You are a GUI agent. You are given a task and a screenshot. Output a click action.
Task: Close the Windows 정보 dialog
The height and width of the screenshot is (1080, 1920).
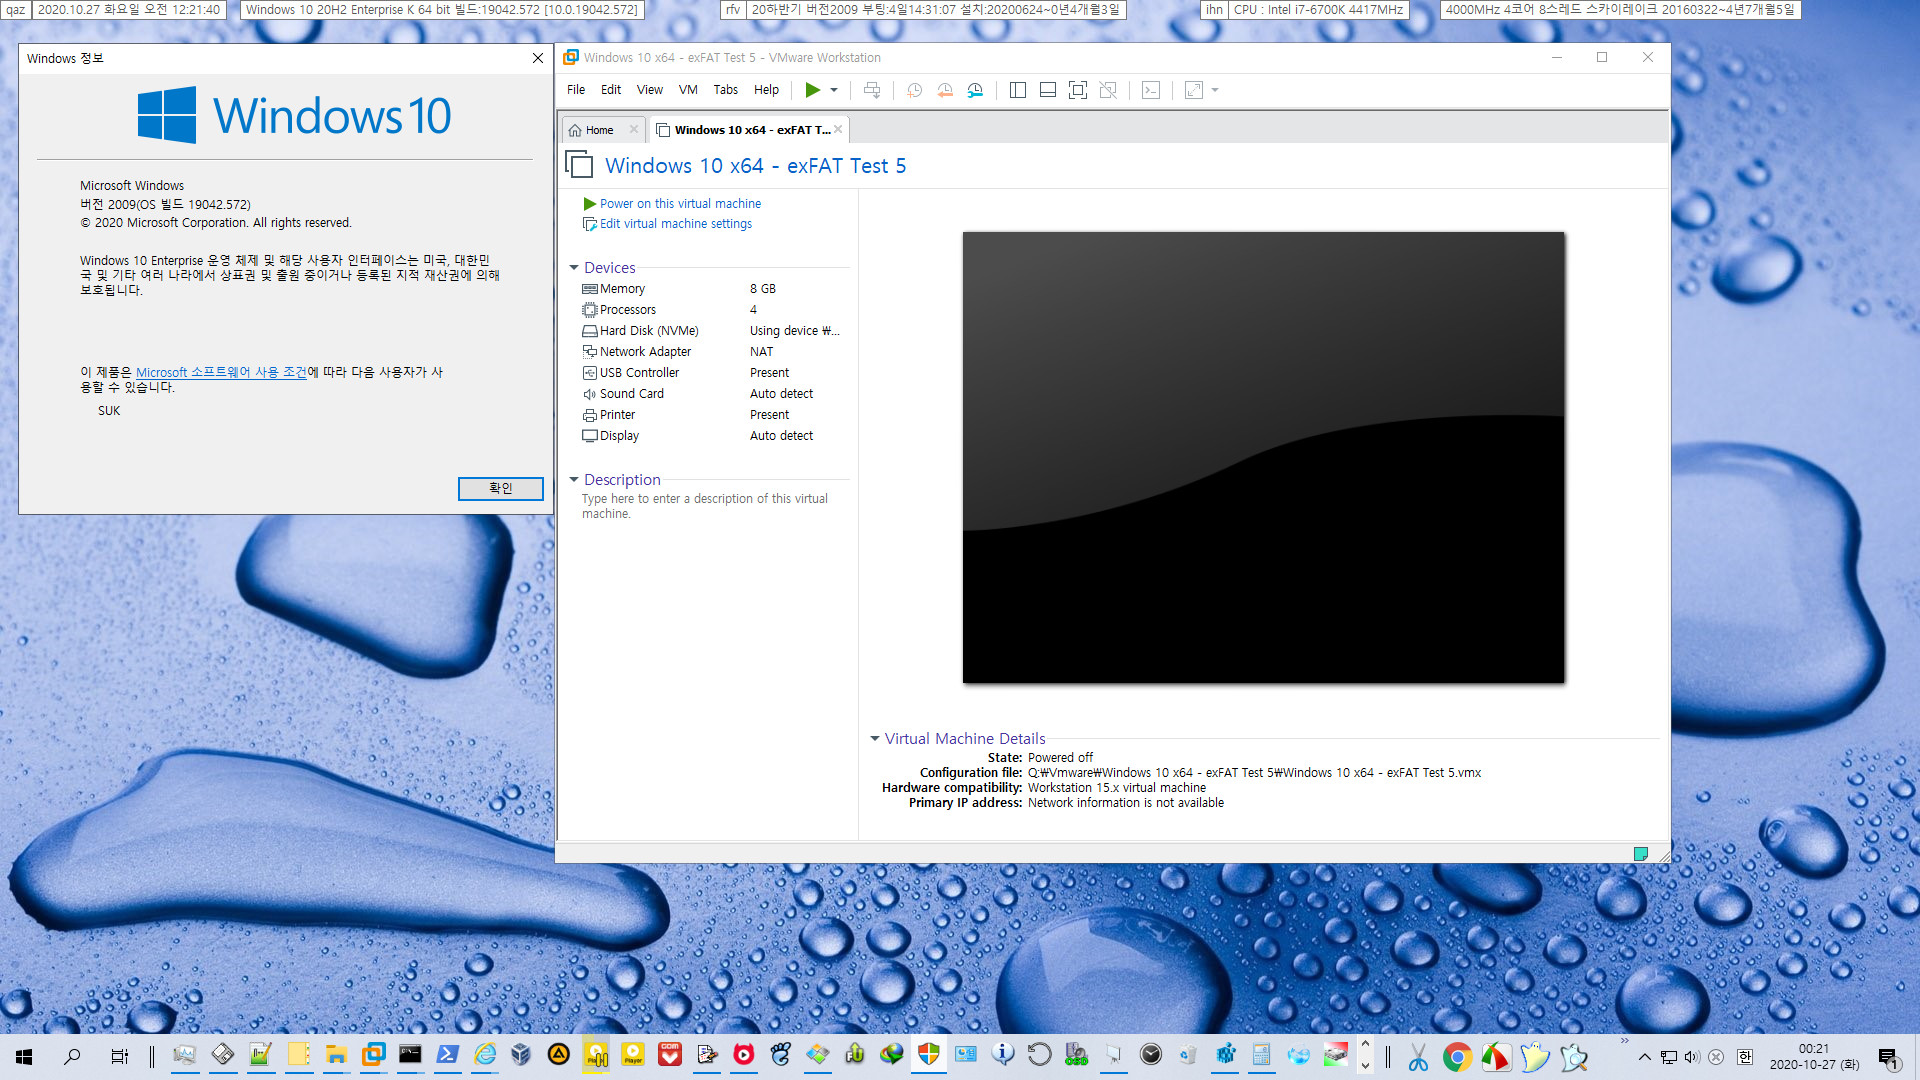537,58
